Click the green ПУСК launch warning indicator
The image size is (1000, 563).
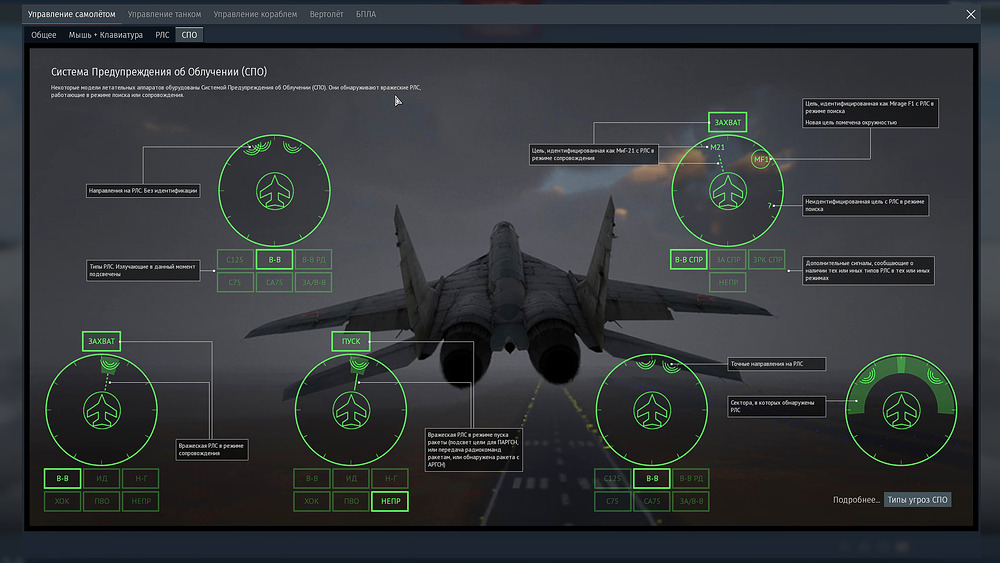click(x=351, y=342)
